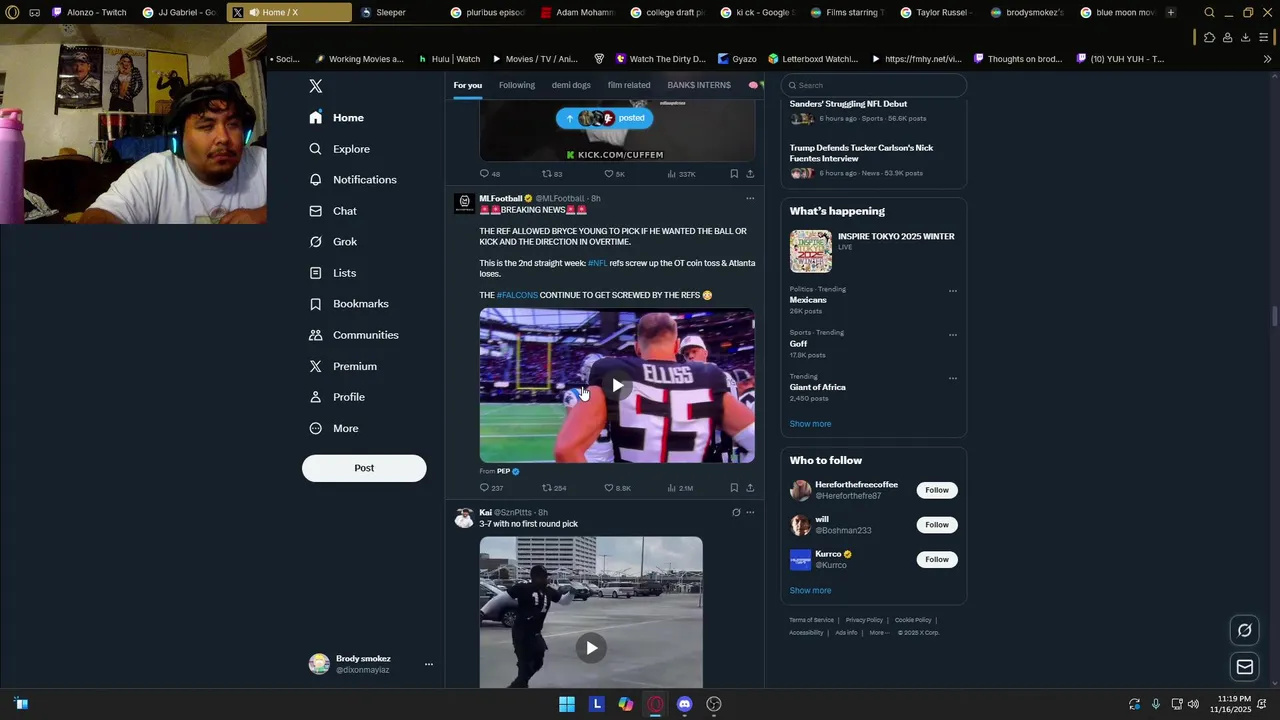
Task: Open more options on Kai's post
Action: [750, 512]
